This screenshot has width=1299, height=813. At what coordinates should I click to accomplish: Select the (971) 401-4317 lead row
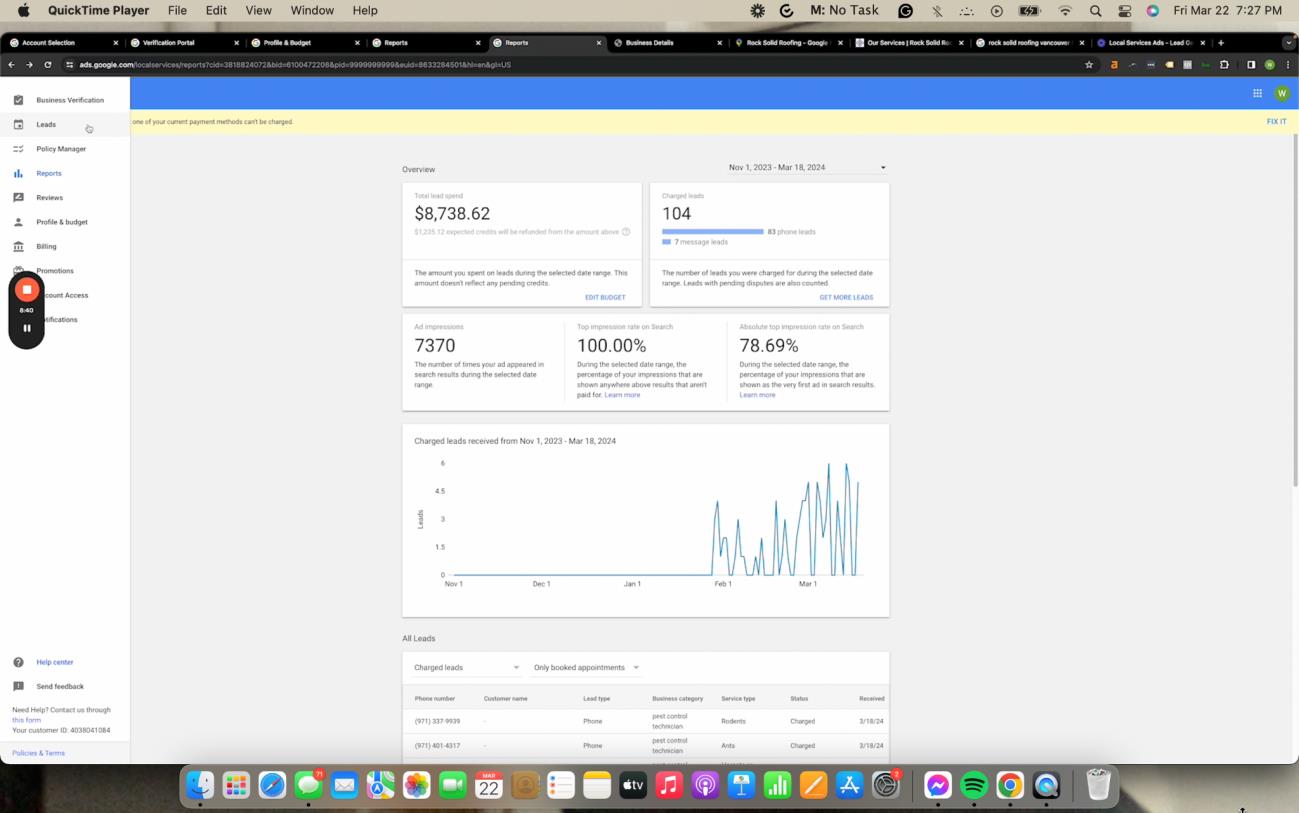pos(645,746)
